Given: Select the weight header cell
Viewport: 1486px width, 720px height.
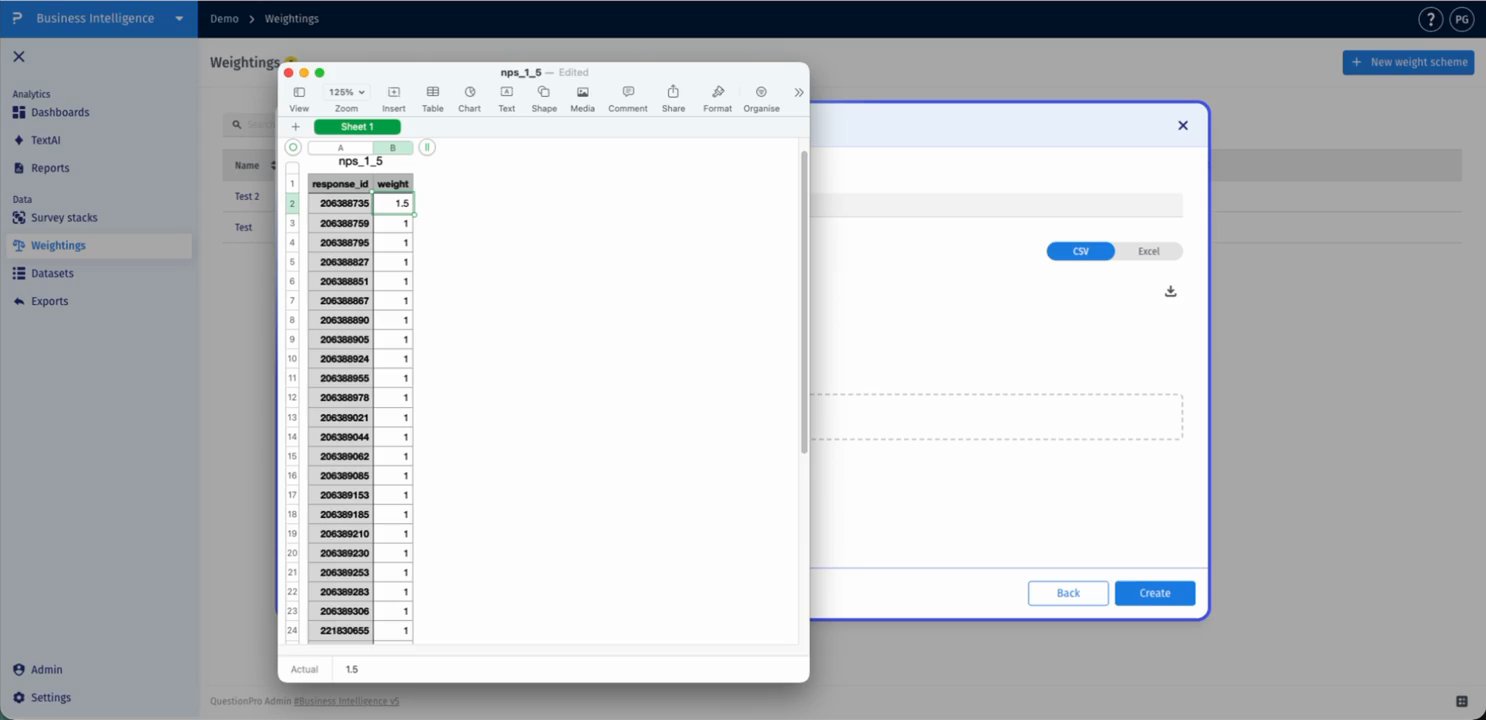Looking at the screenshot, I should click(393, 184).
